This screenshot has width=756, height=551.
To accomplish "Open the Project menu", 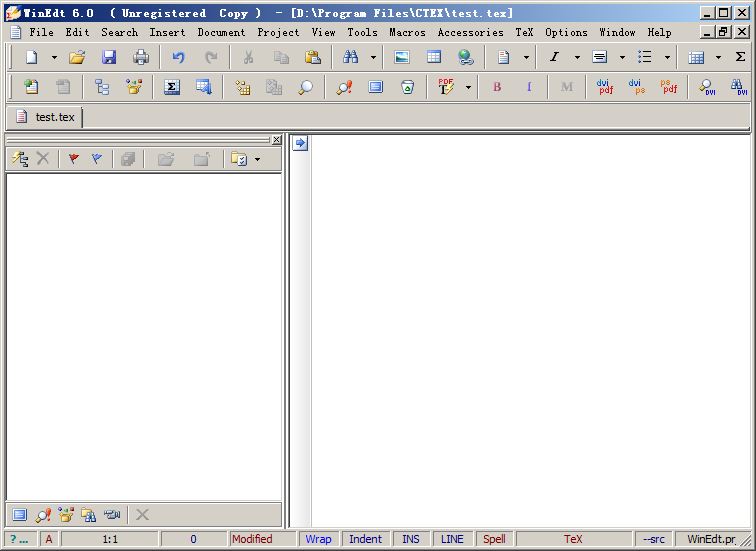I will 278,32.
